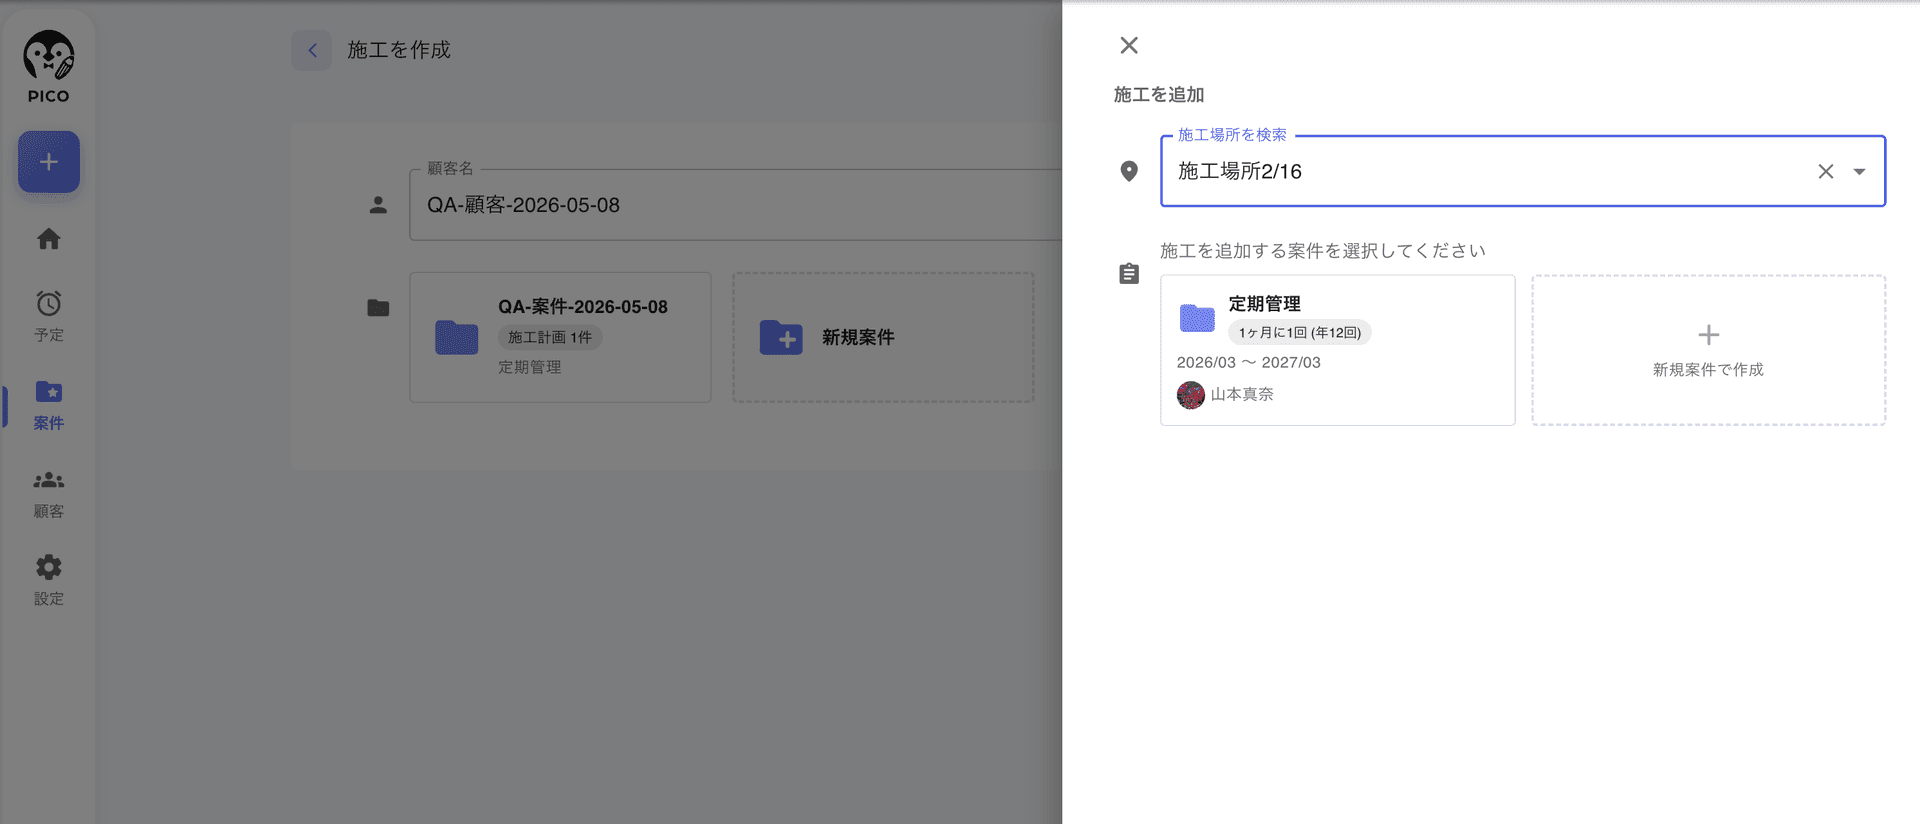Click folder icon in QA-案件-2026-05-08 card

[x=456, y=337]
